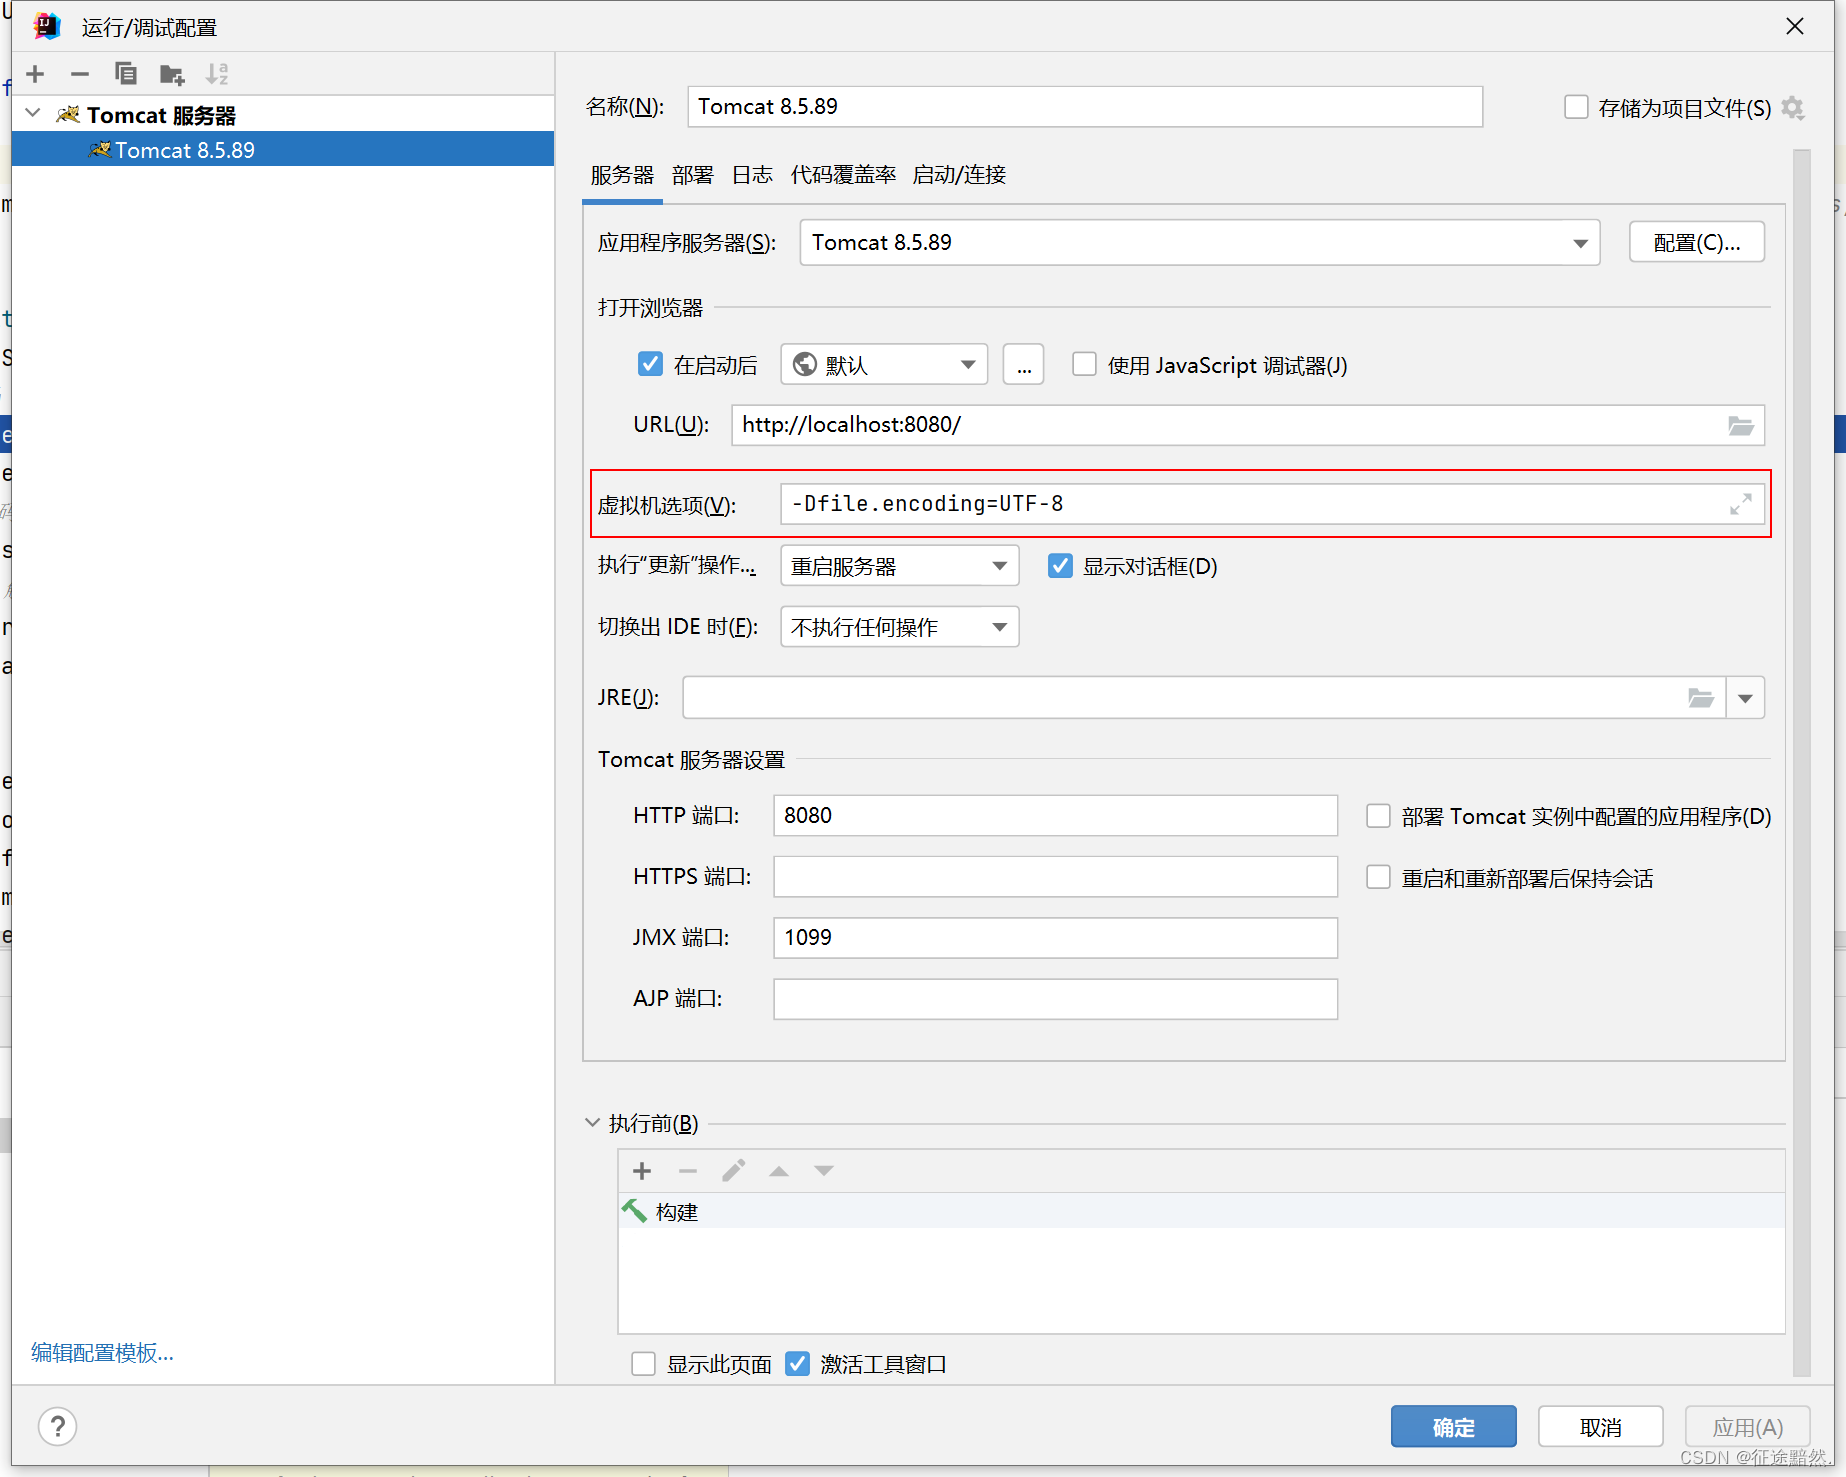
Task: Check the 显示此页面 checkbox
Action: coord(644,1364)
